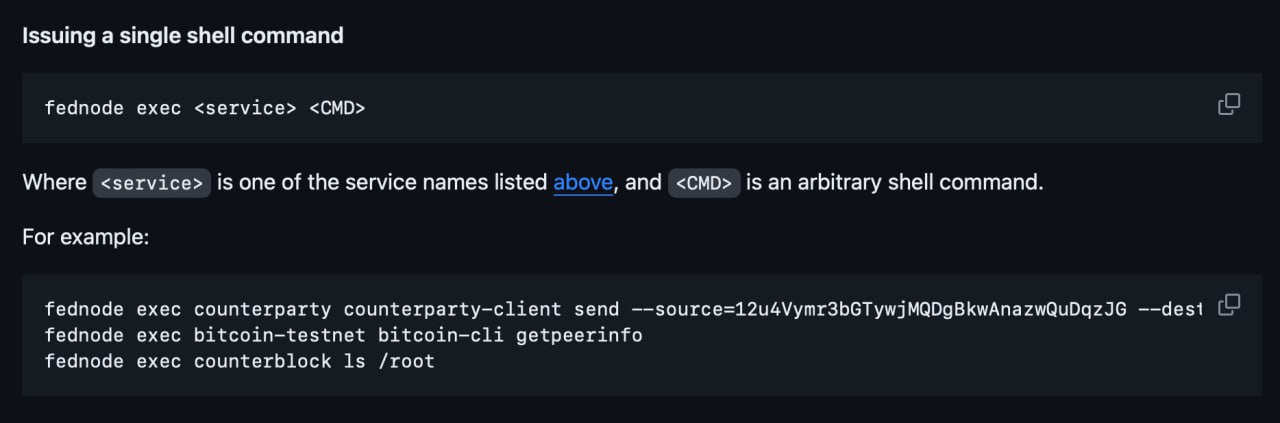Click the 'Issuing a single shell command' heading
The height and width of the screenshot is (423, 1280).
click(x=183, y=36)
